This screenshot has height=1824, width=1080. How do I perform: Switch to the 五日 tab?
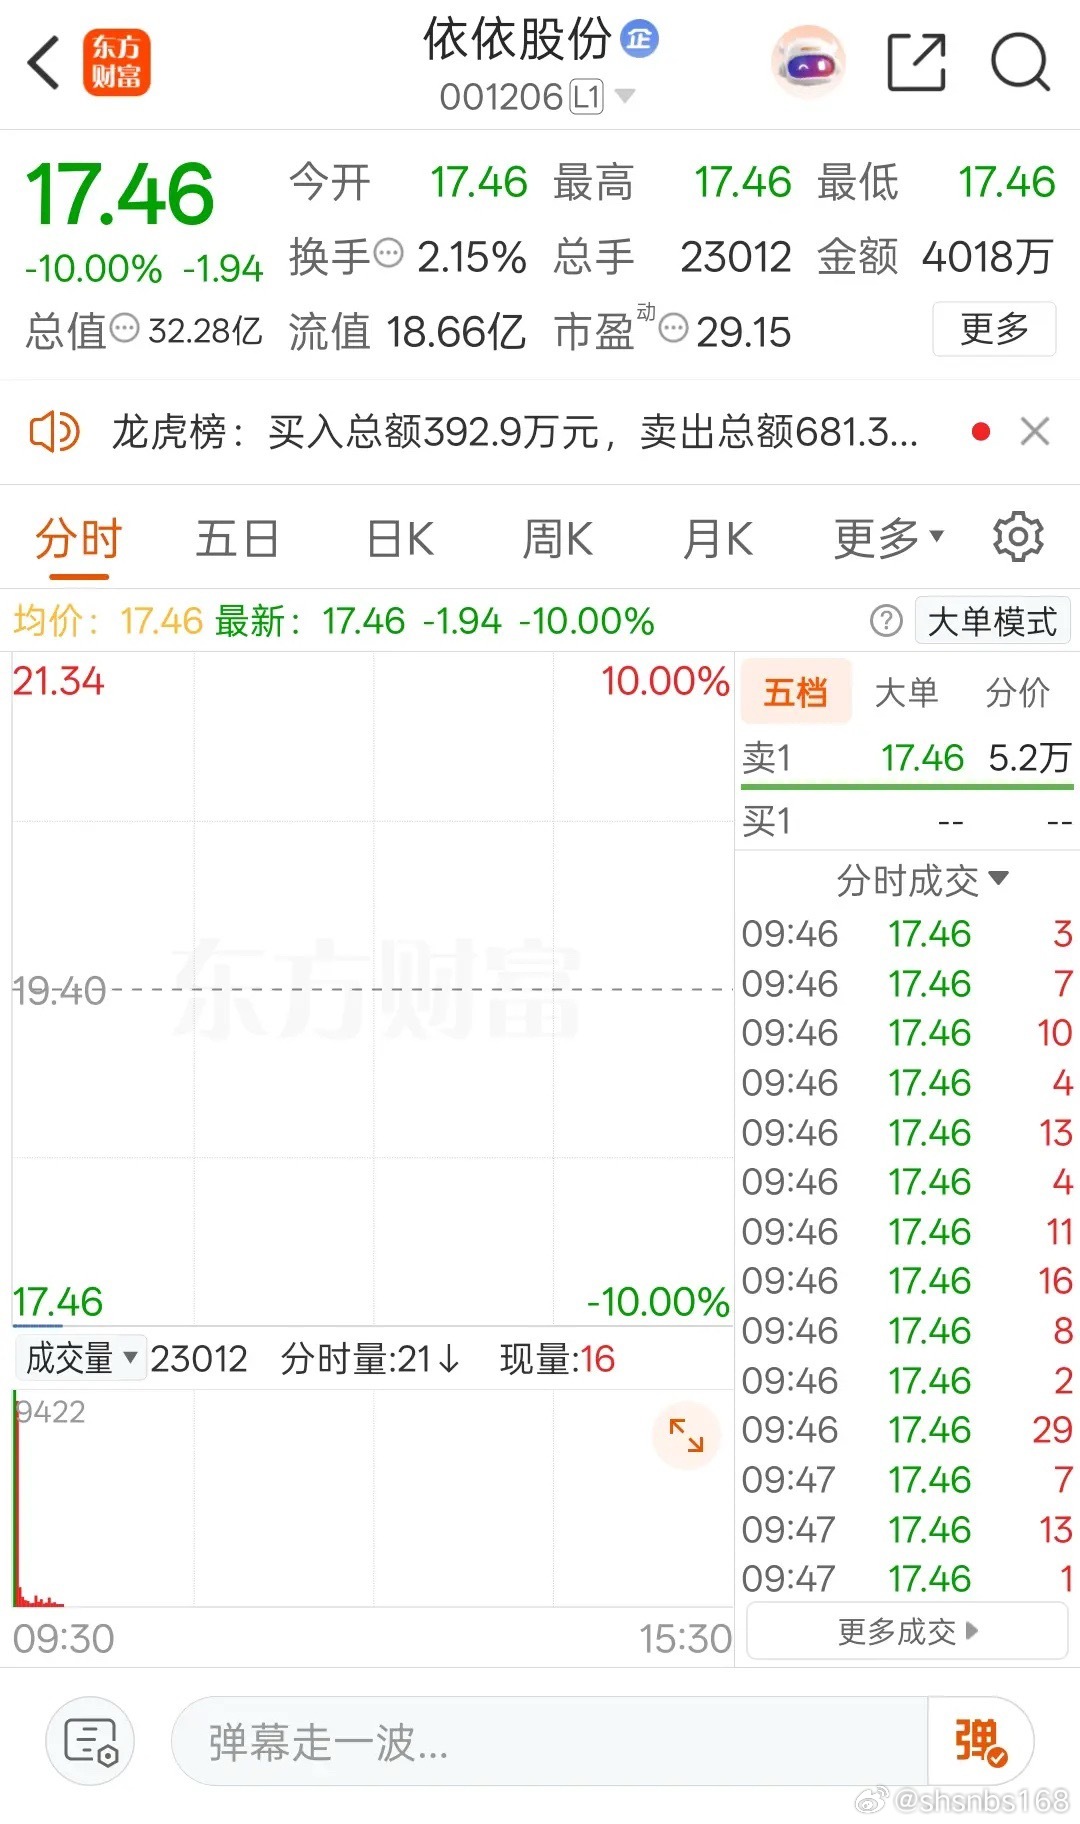click(x=237, y=539)
